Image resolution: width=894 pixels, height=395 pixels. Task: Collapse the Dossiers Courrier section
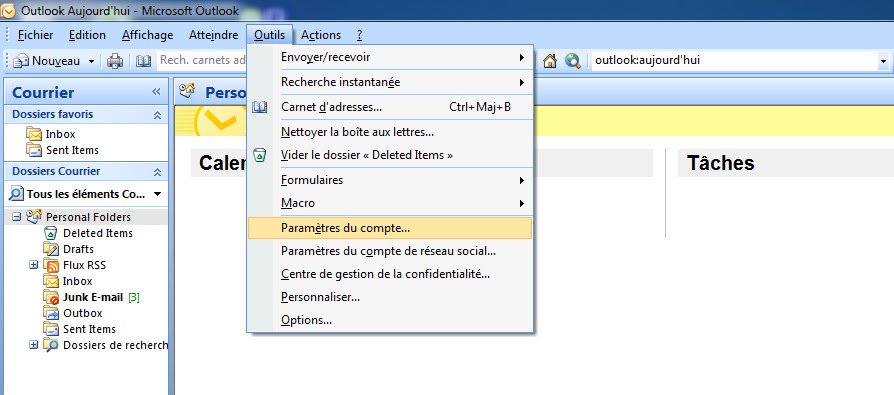click(157, 172)
